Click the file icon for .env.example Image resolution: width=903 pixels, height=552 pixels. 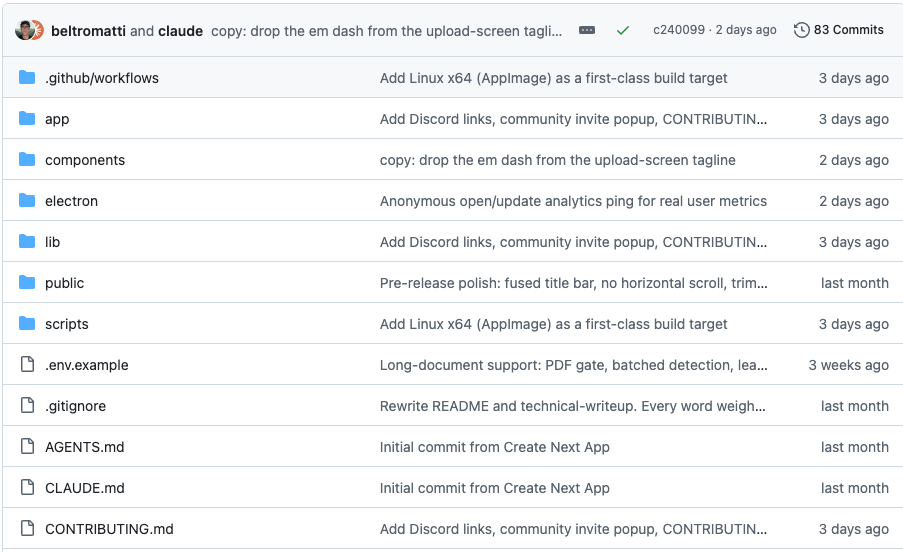click(x=27, y=364)
